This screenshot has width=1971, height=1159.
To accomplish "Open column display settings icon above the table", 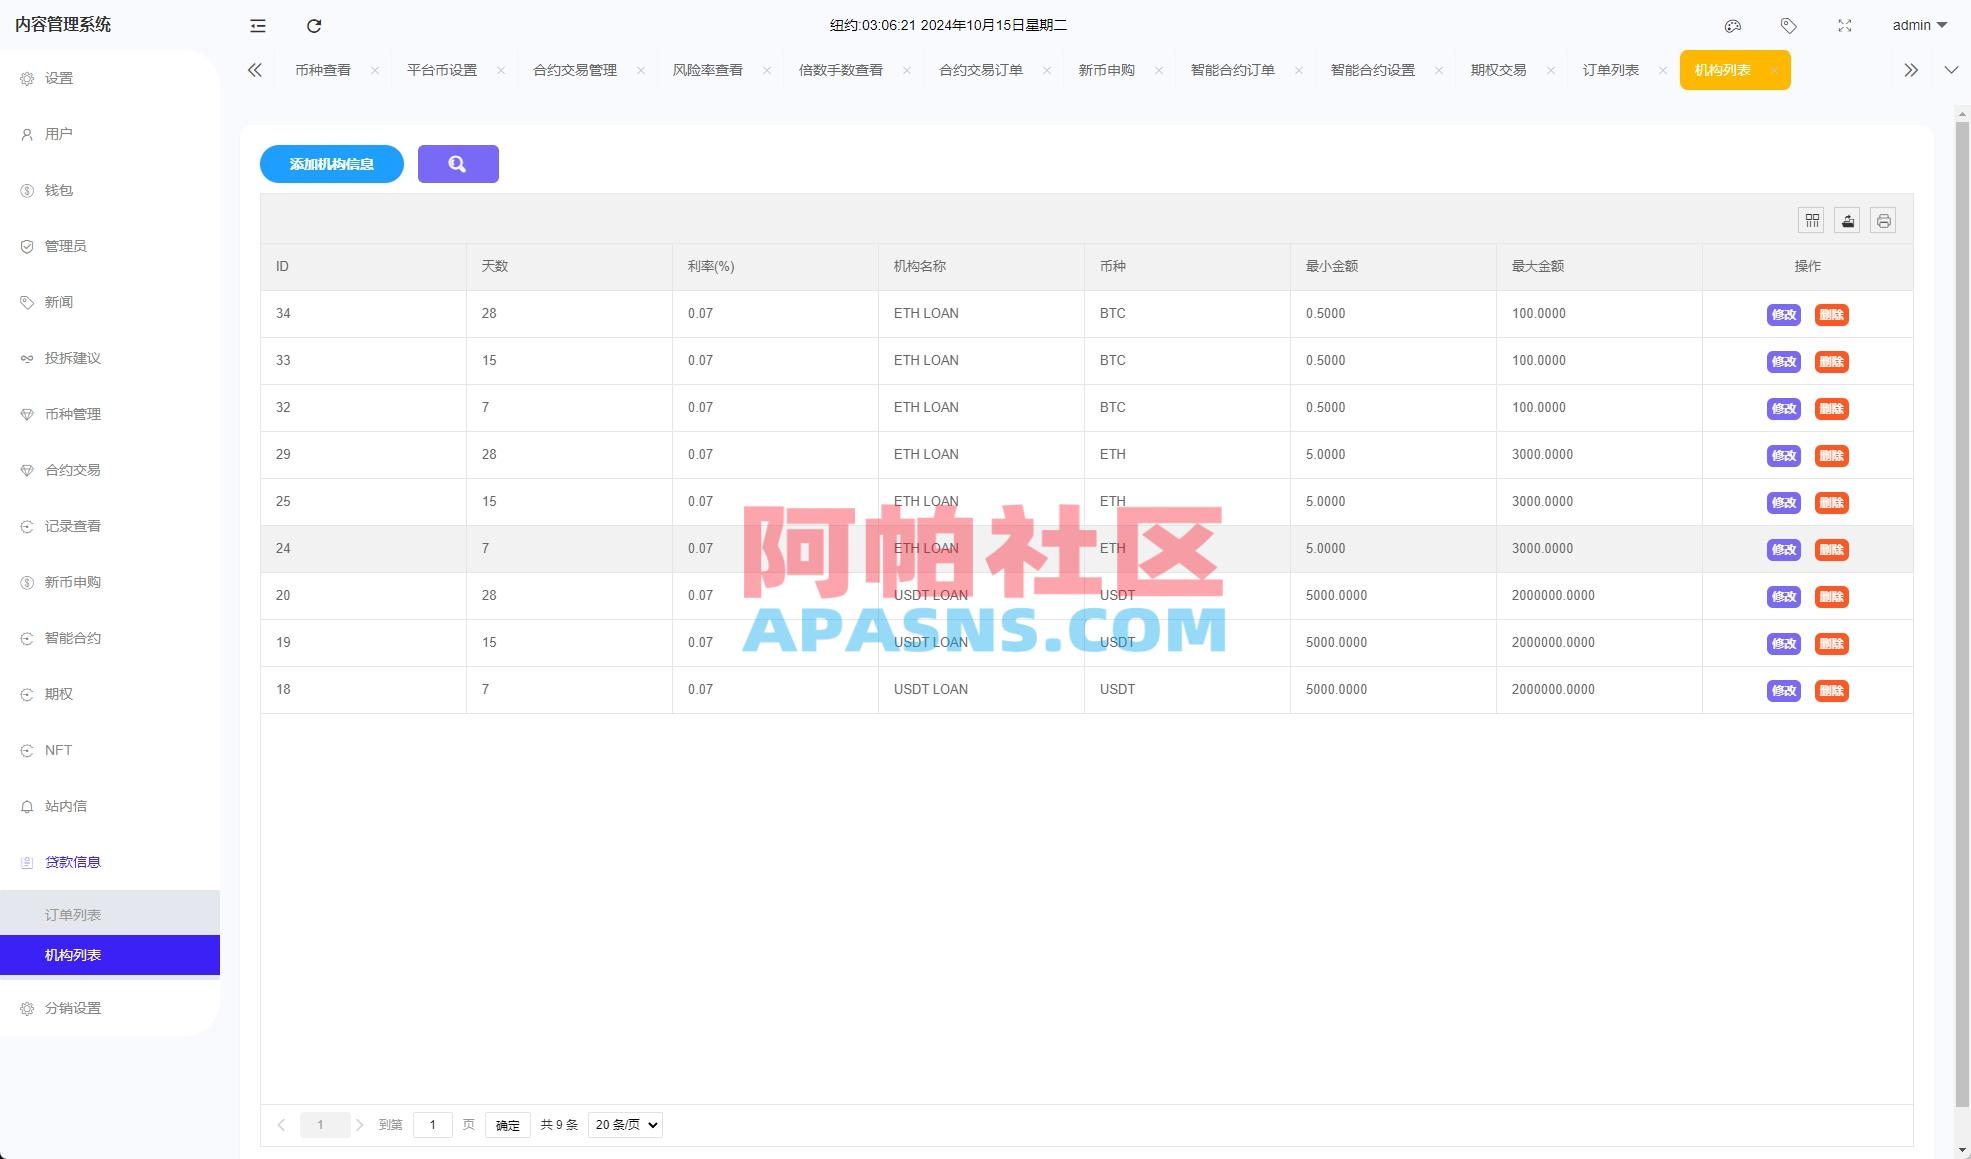I will (x=1810, y=220).
